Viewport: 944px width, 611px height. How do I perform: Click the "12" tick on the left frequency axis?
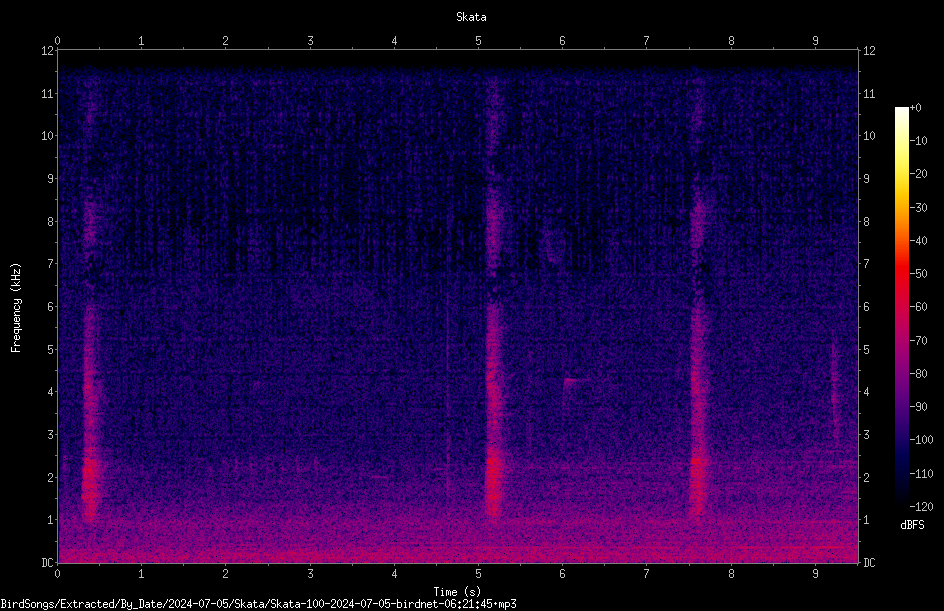(x=48, y=51)
